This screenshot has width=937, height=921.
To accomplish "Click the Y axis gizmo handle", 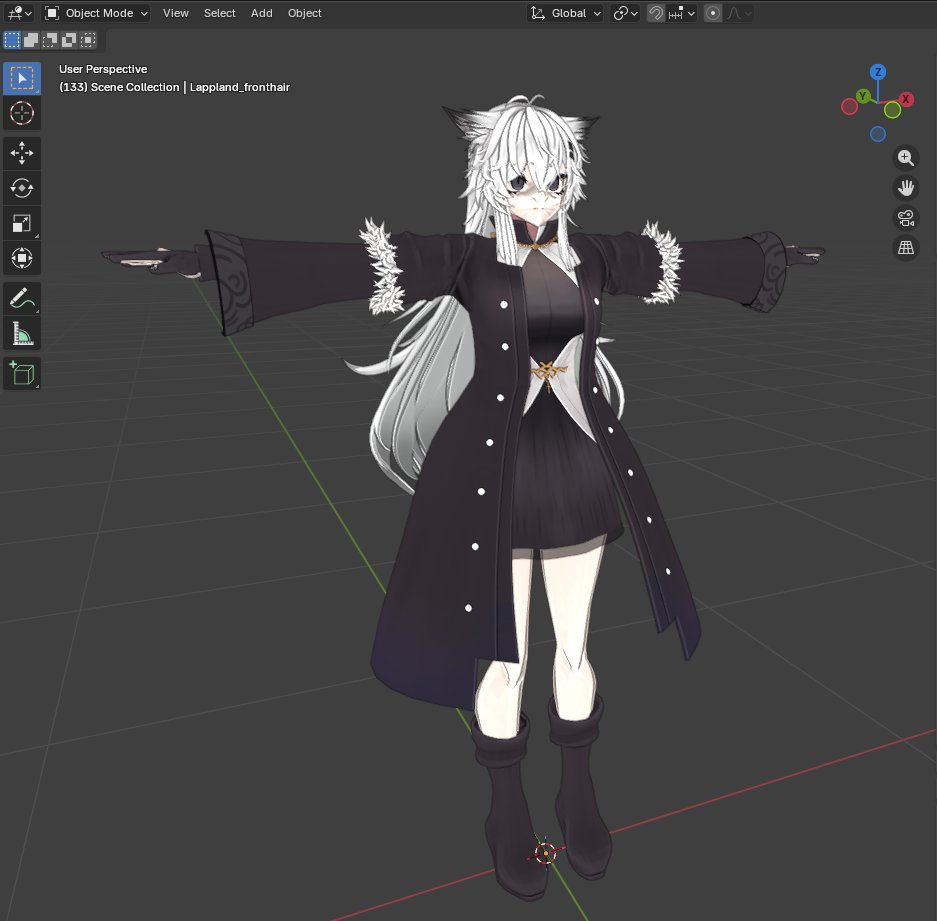I will pyautogui.click(x=862, y=96).
